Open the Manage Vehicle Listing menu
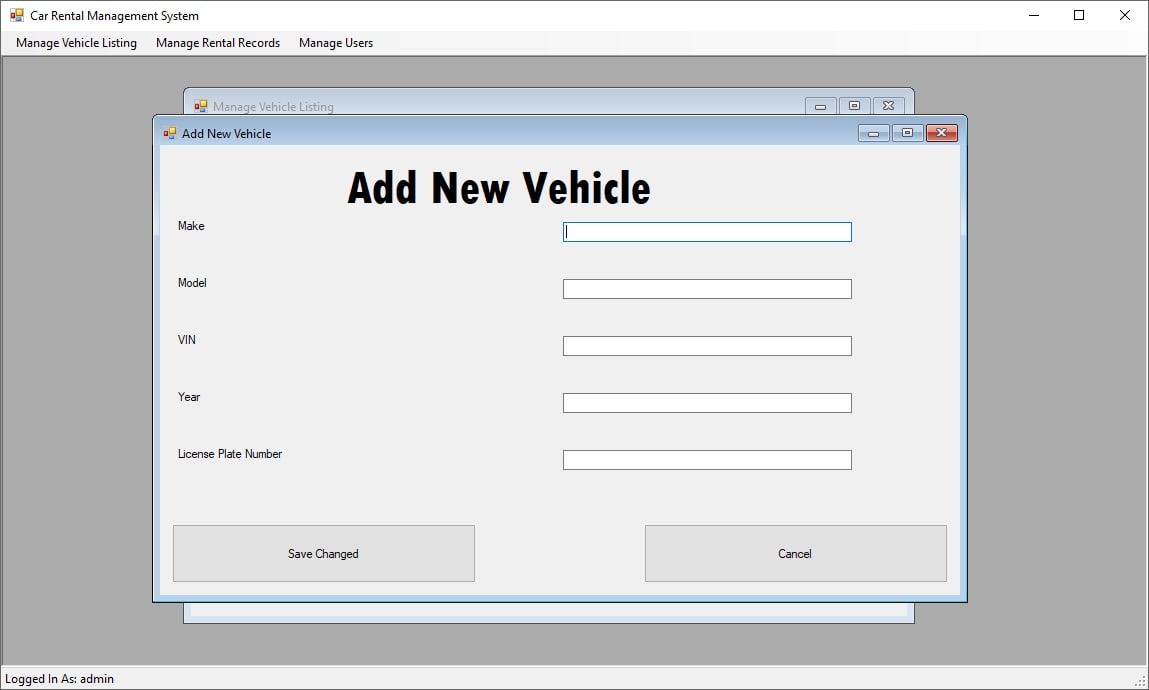1149x690 pixels. pos(76,43)
